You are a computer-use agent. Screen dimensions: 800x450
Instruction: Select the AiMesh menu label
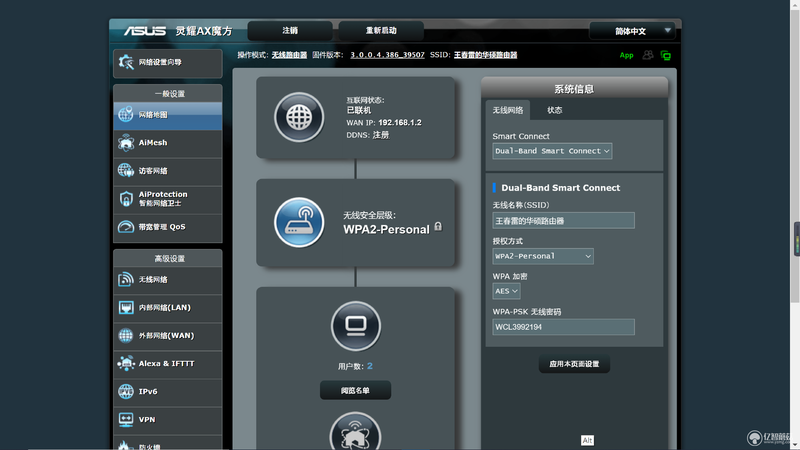pos(153,143)
